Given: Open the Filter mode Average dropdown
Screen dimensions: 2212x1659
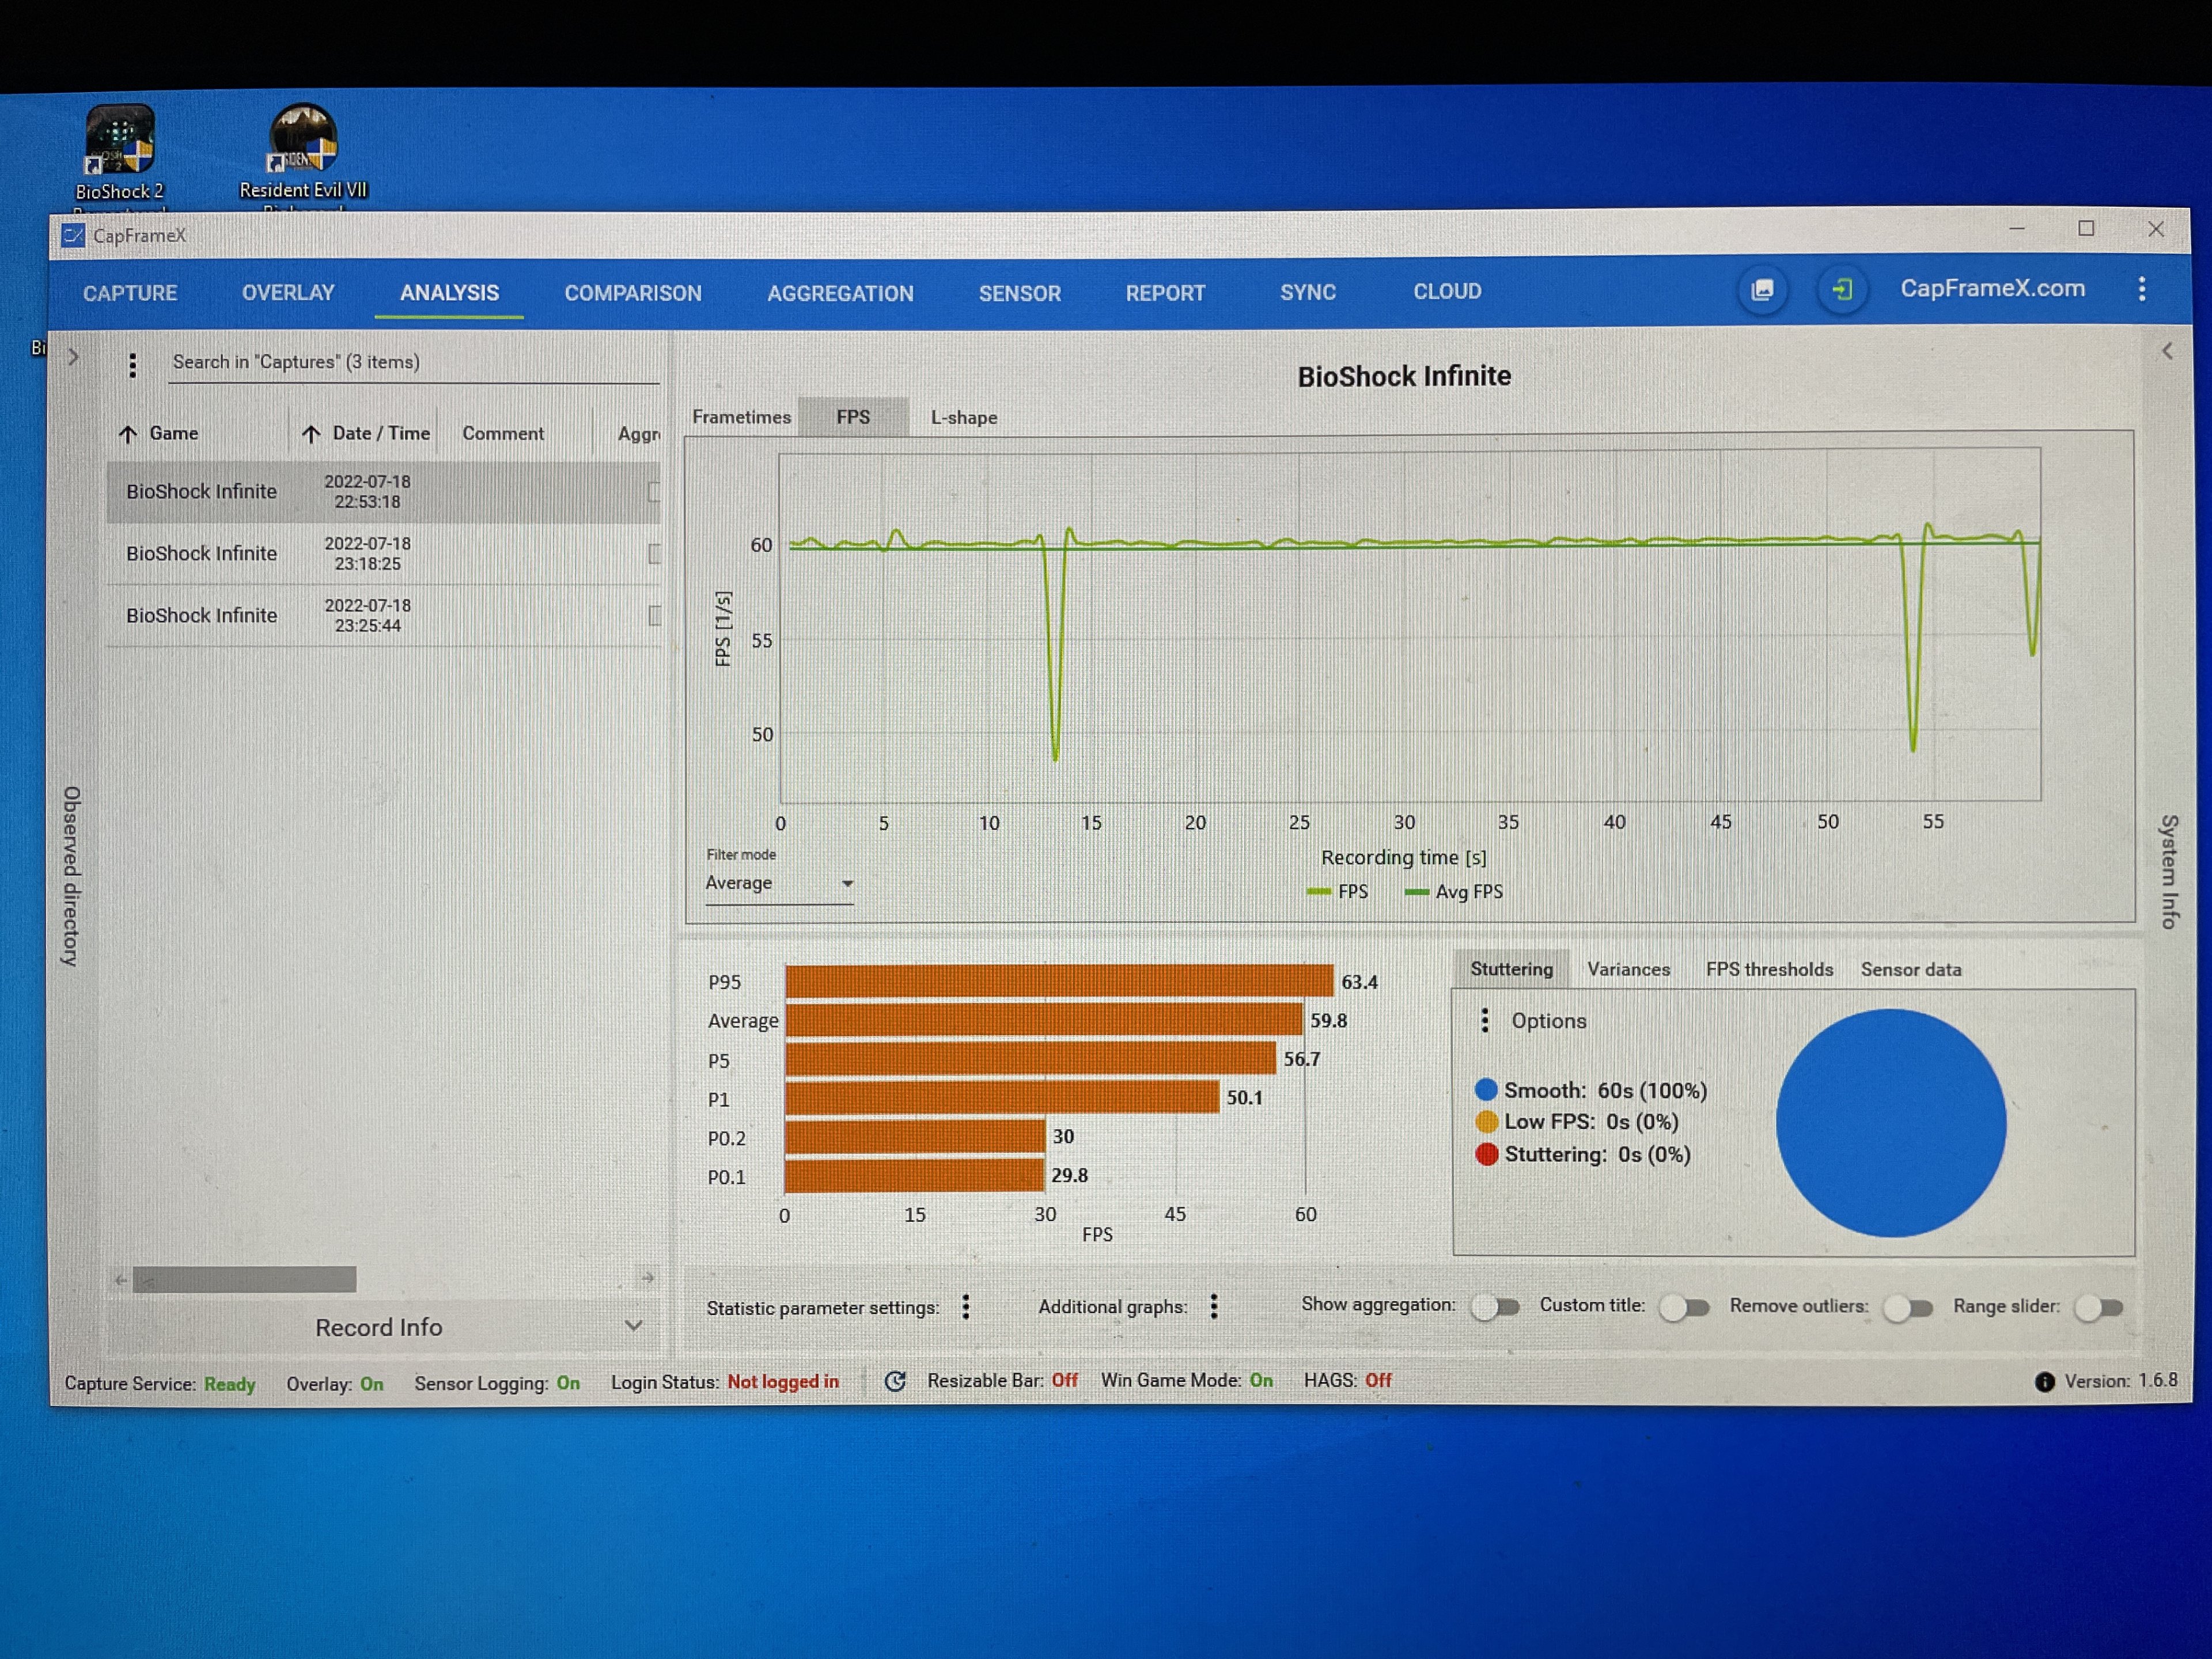Looking at the screenshot, I should point(779,884).
